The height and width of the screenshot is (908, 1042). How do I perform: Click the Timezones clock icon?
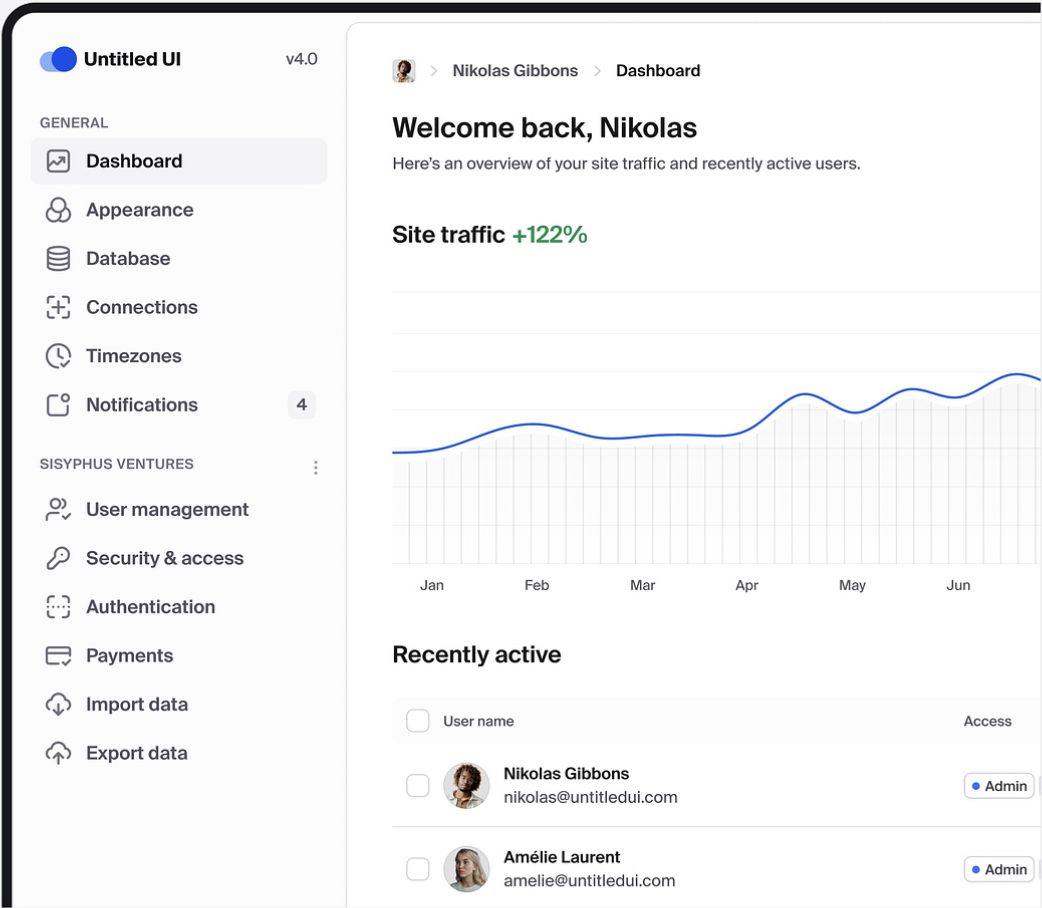click(58, 356)
